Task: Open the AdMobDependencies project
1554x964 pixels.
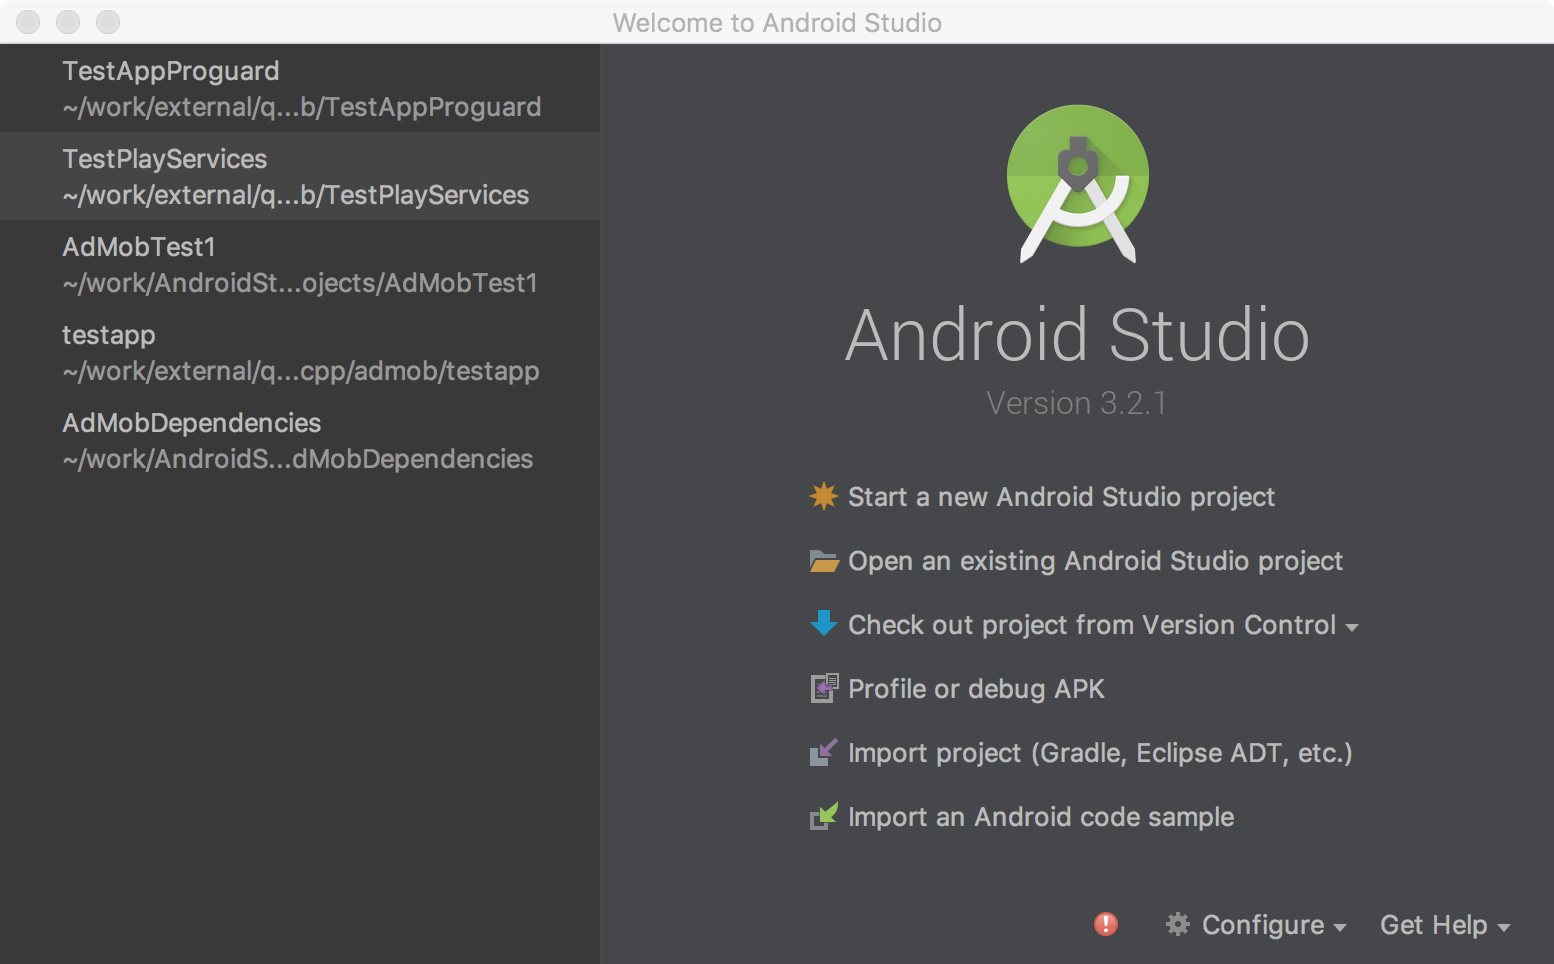Action: point(300,440)
